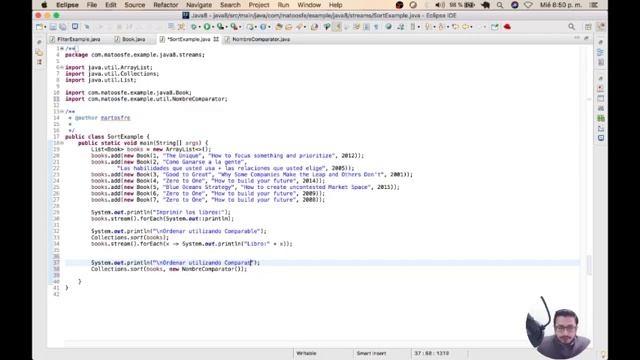640x360 pixels.
Task: Click the Eclipse application menu
Action: pos(67,5)
